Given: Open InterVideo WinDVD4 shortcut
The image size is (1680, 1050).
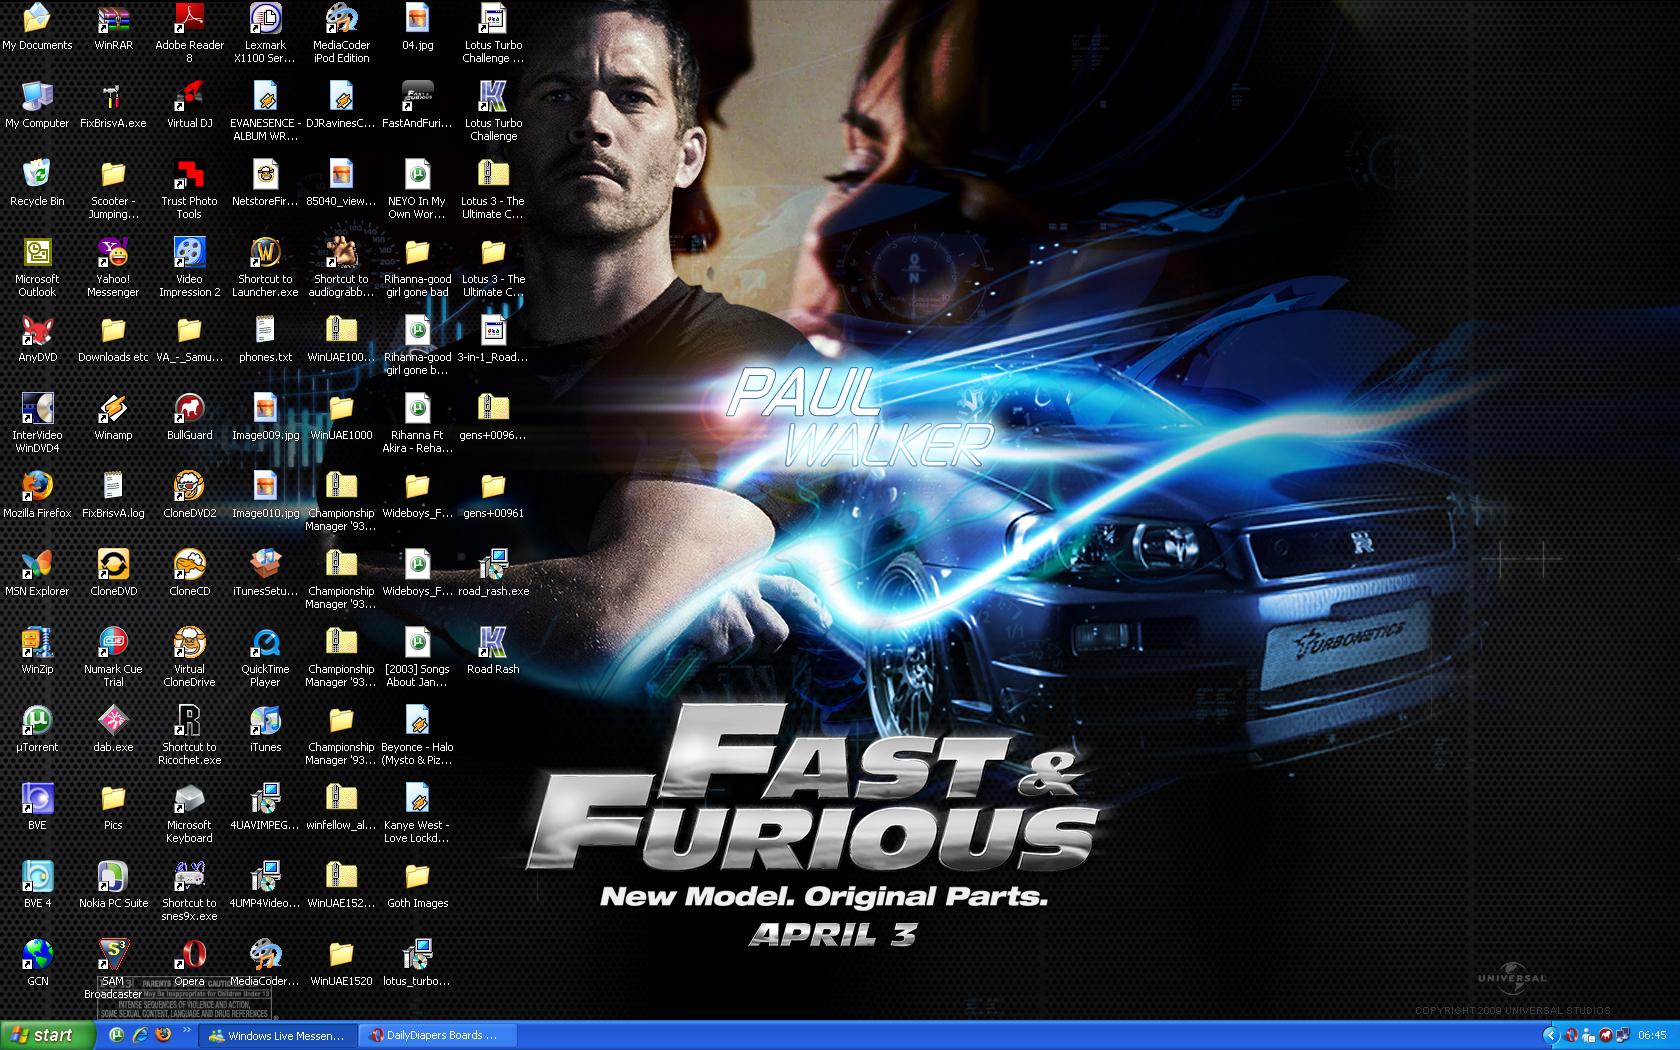Looking at the screenshot, I should pyautogui.click(x=37, y=424).
